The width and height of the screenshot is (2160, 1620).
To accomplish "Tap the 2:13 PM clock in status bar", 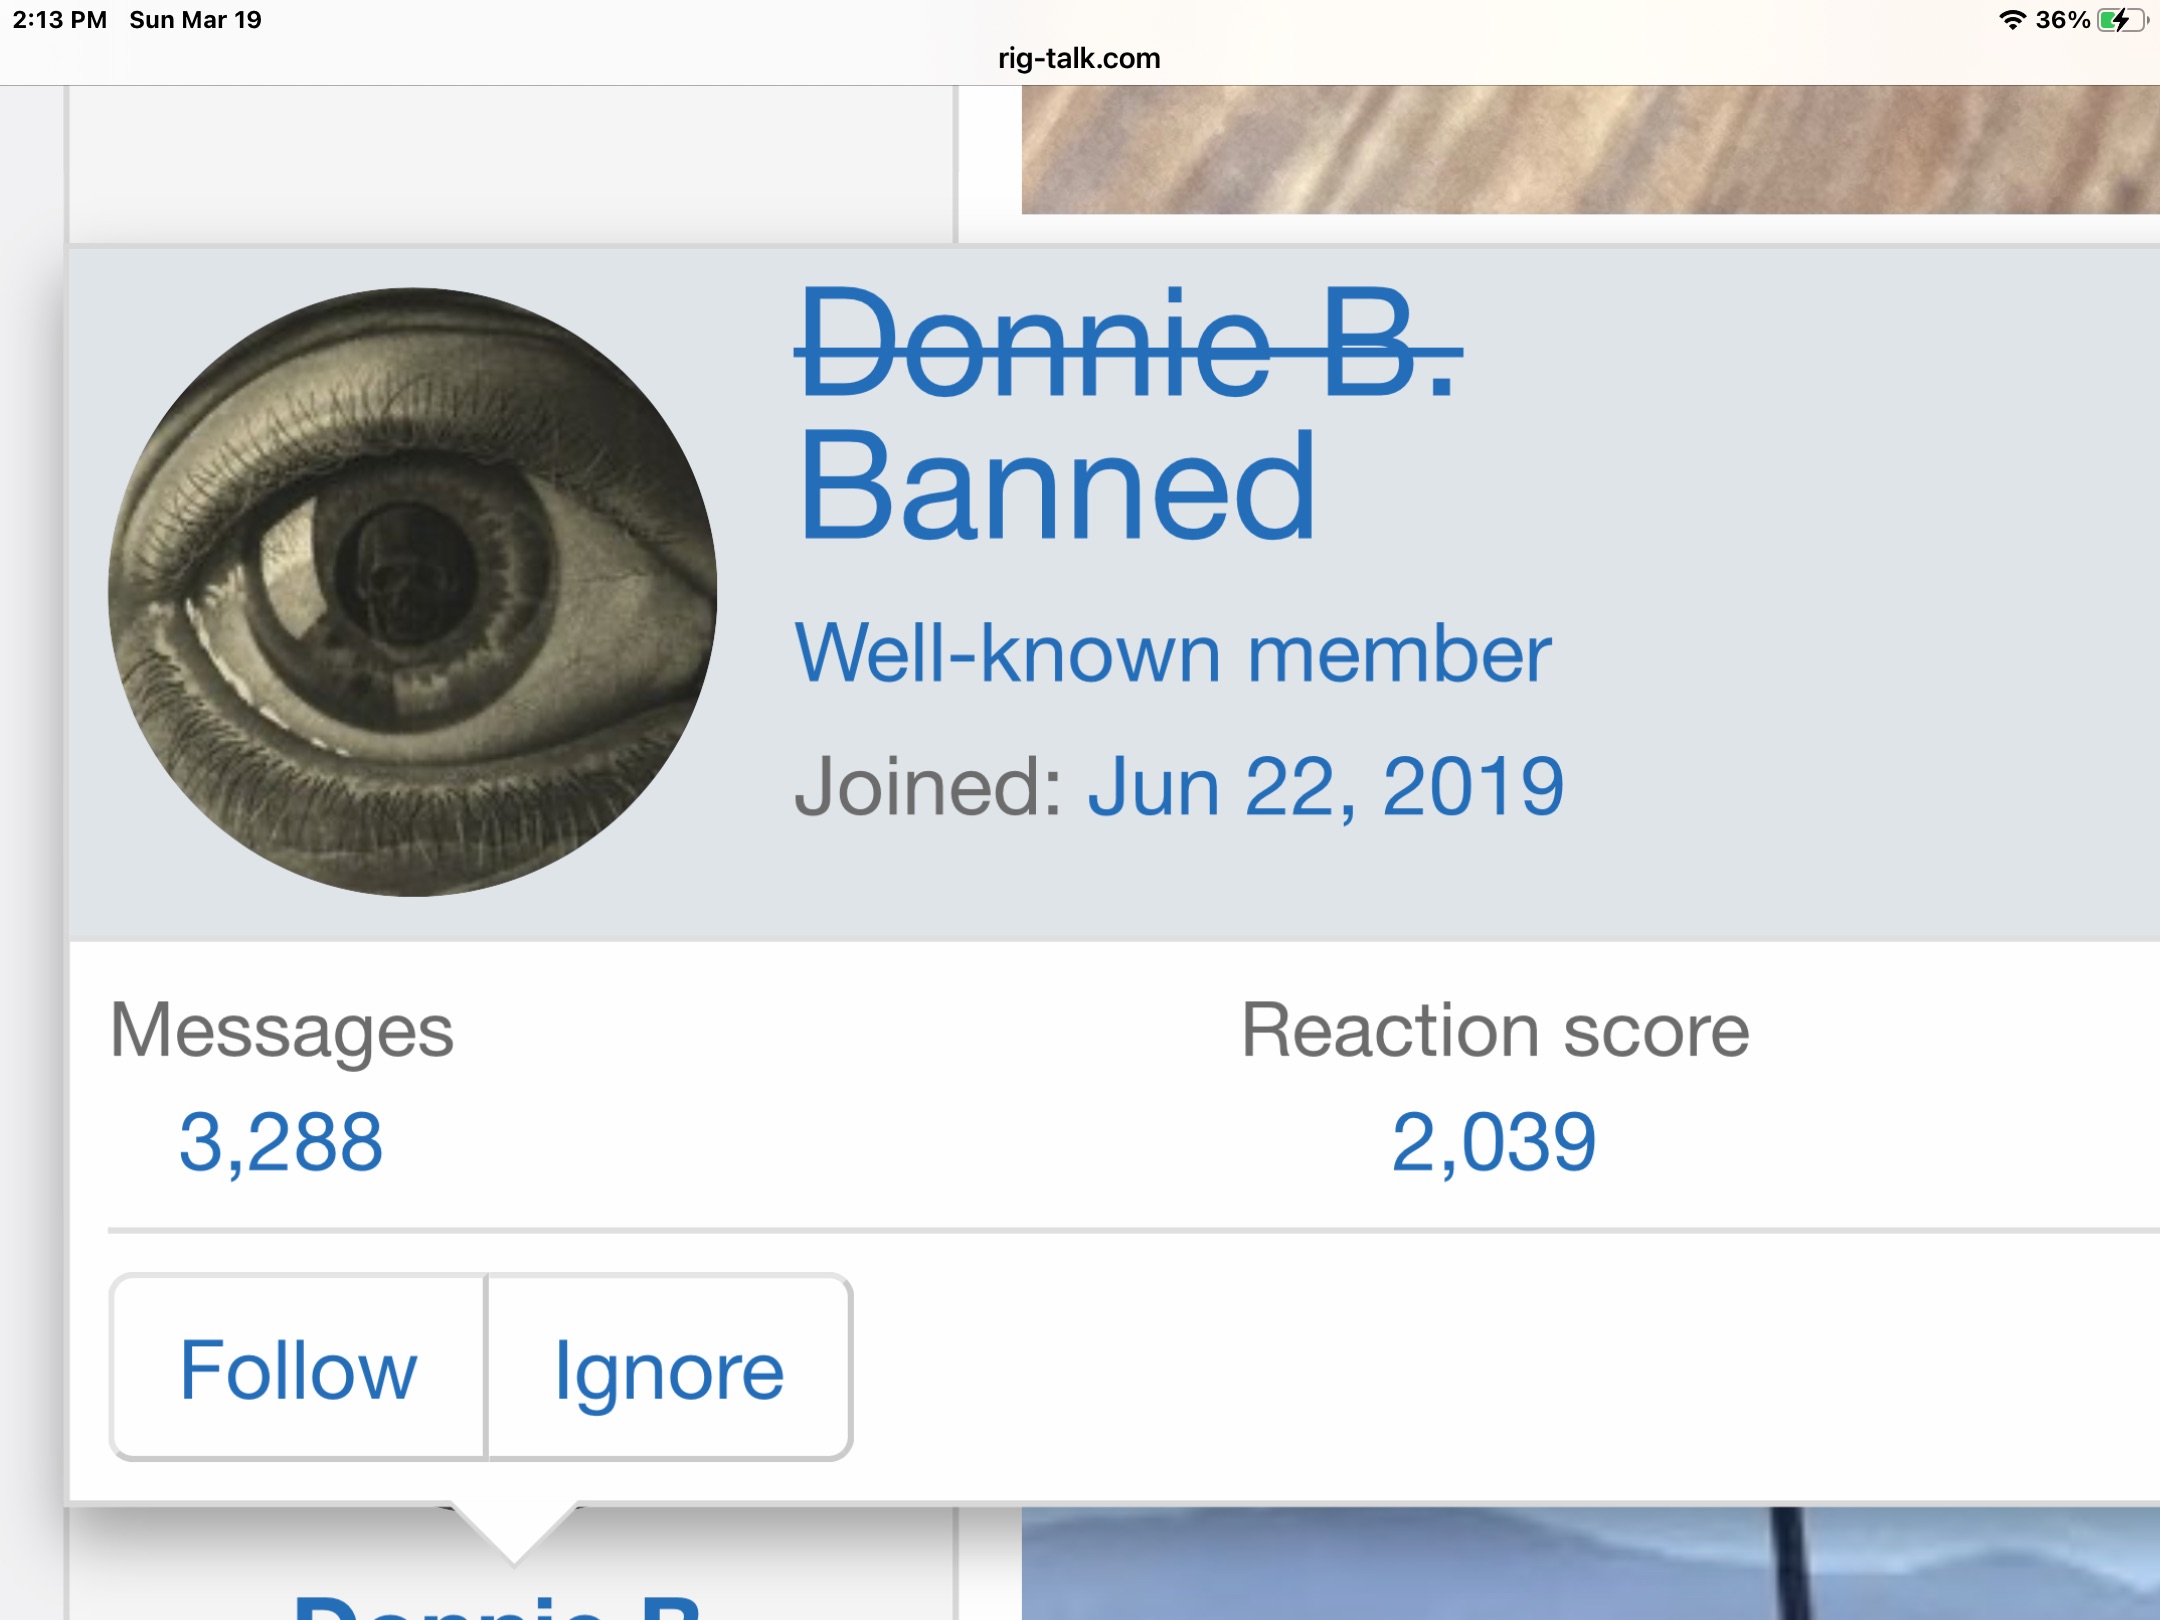I will pyautogui.click(x=60, y=20).
